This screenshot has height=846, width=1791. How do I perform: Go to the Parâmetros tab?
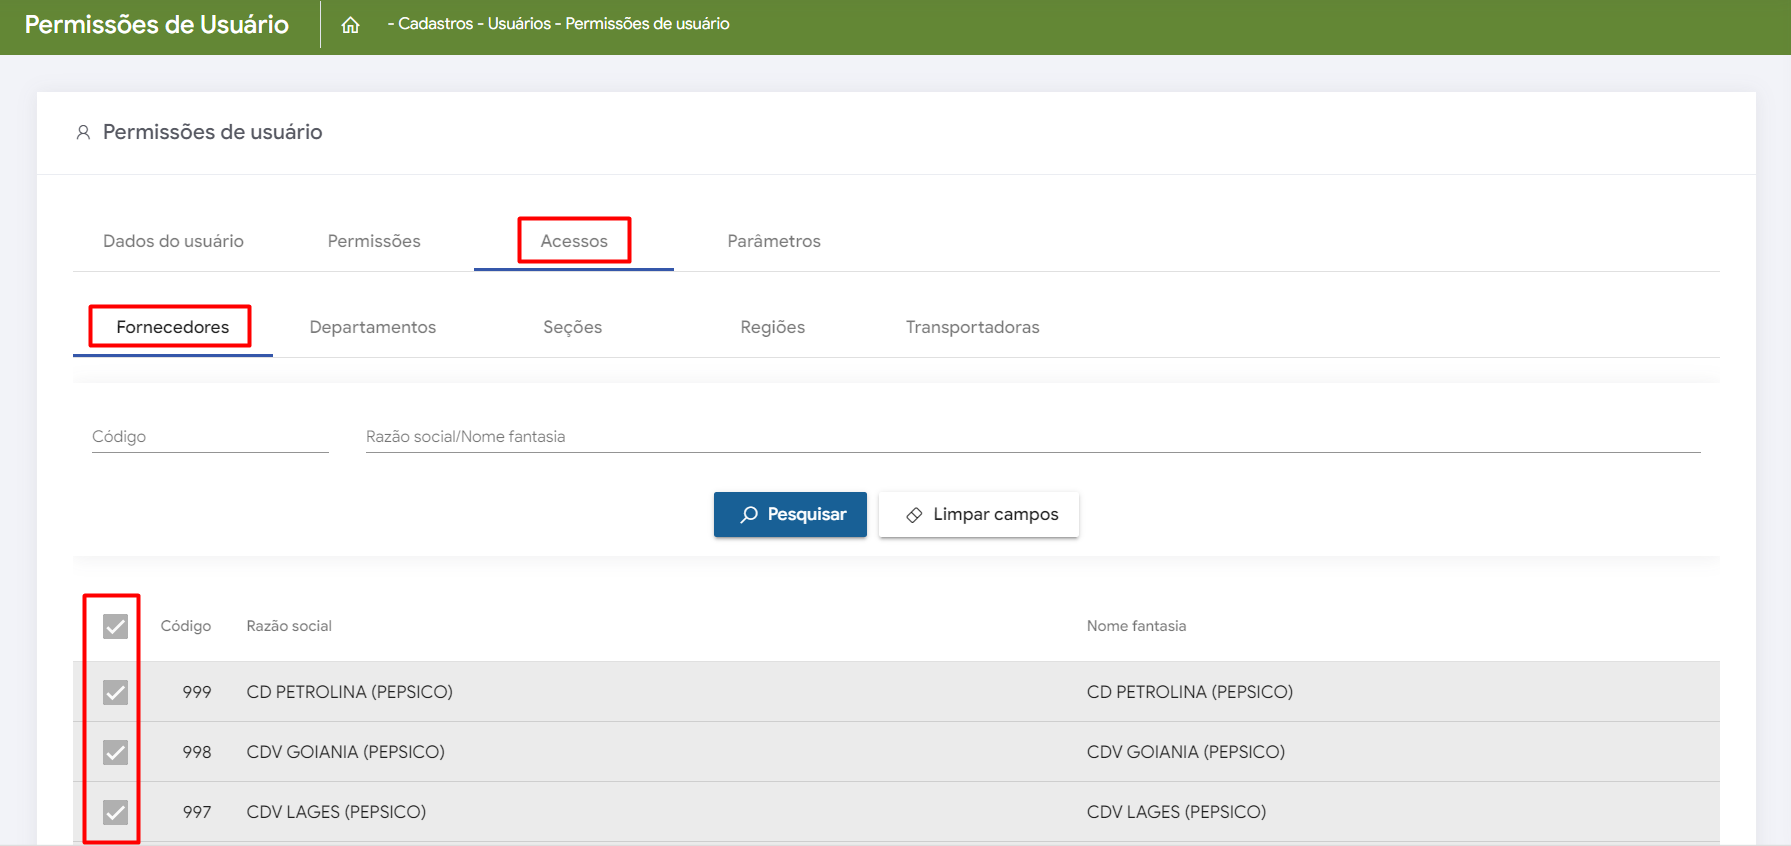(x=774, y=241)
